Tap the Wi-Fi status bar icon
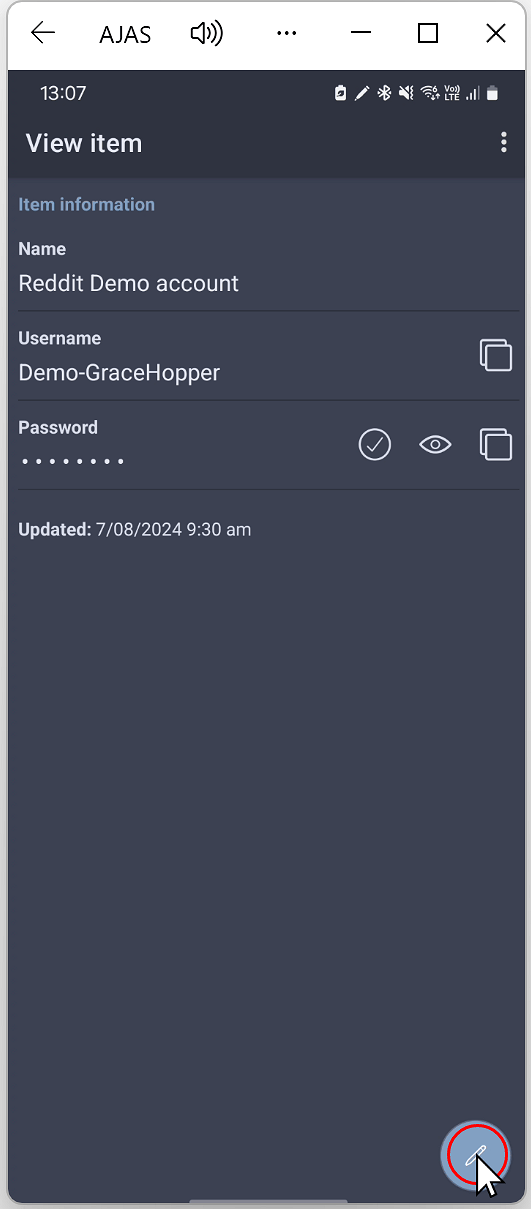The image size is (531, 1209). [429, 93]
